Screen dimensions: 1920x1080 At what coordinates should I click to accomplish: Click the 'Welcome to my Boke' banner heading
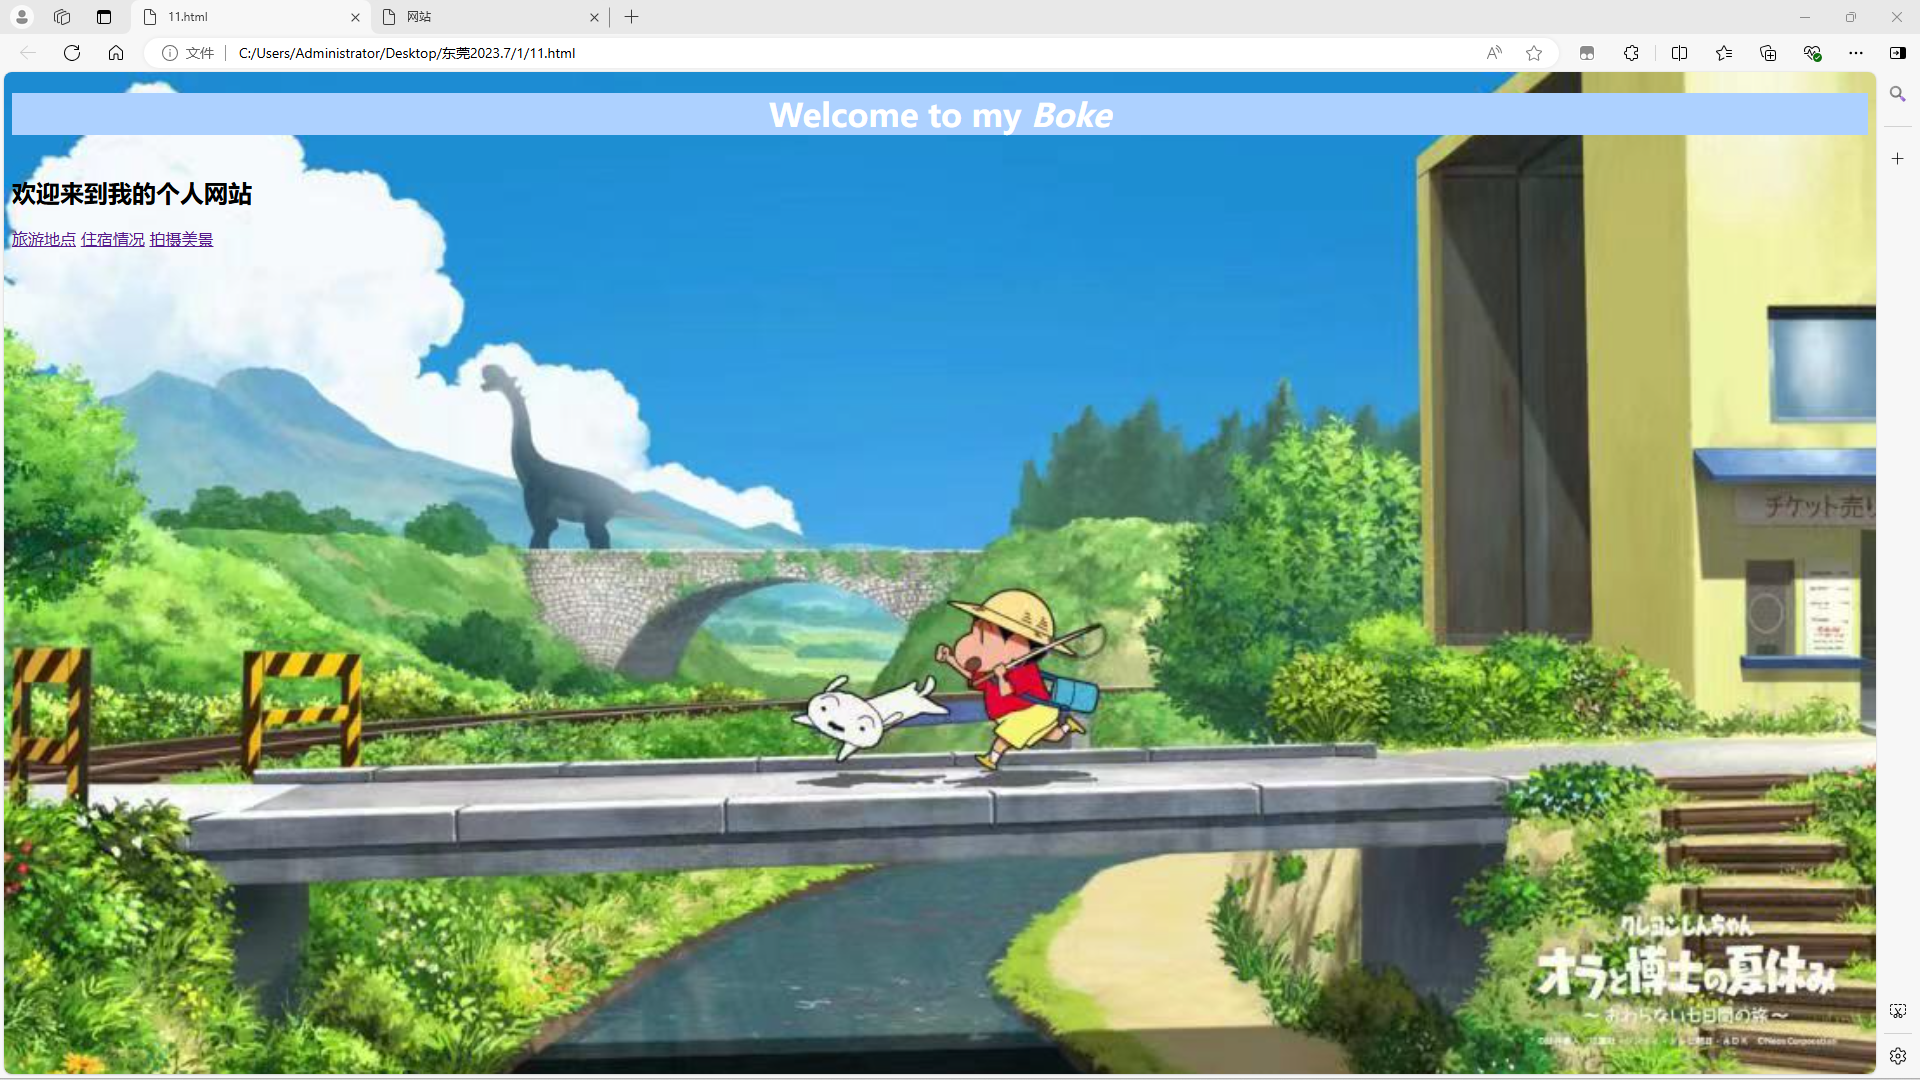tap(940, 115)
